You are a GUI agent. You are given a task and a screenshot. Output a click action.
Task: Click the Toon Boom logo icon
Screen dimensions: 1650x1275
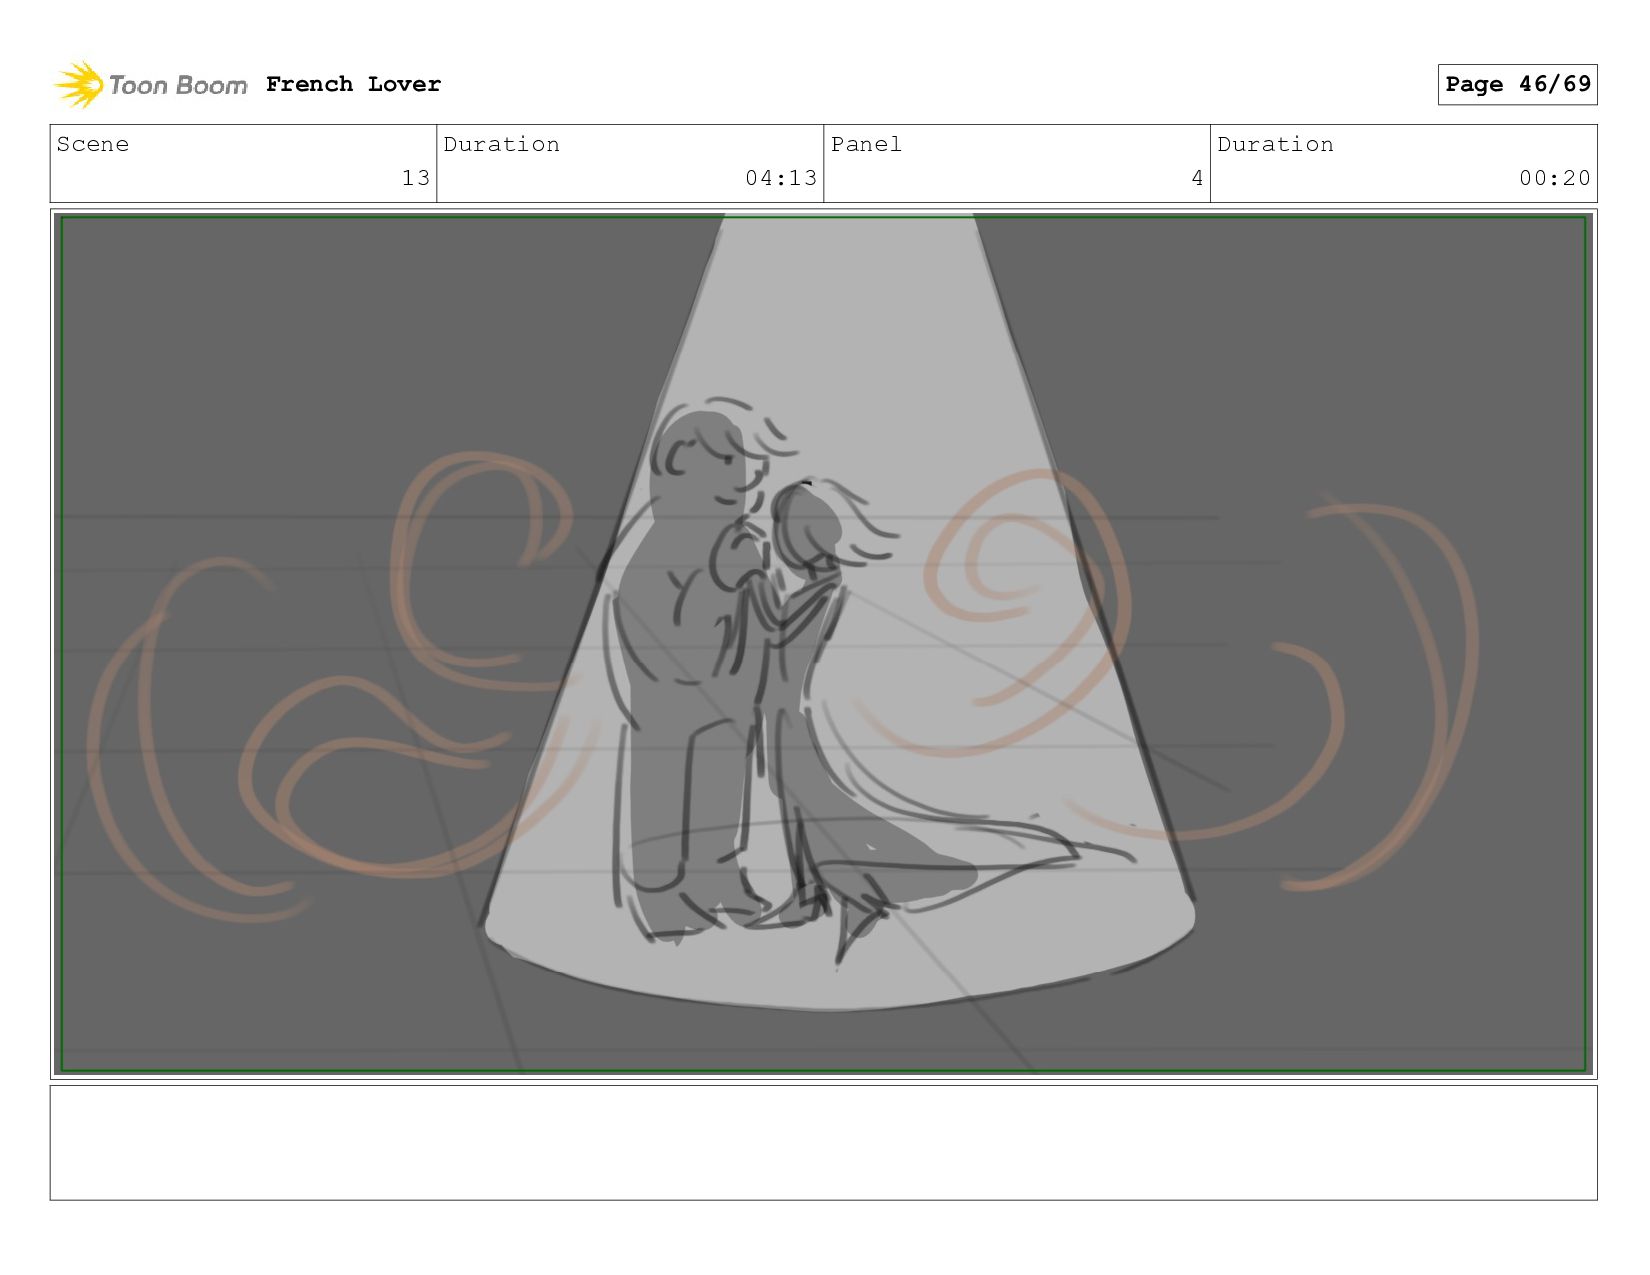79,85
